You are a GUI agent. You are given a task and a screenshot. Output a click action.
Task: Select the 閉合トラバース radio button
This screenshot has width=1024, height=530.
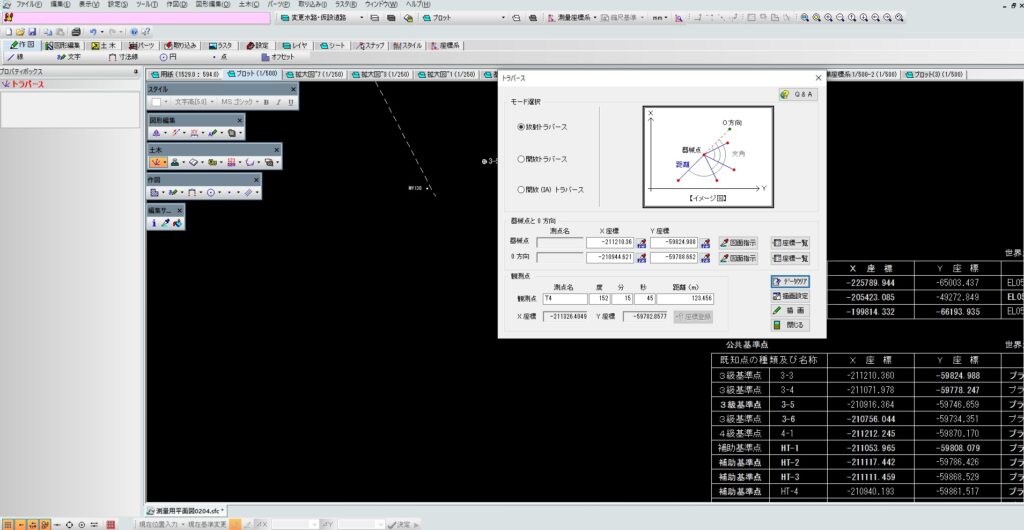click(x=521, y=159)
